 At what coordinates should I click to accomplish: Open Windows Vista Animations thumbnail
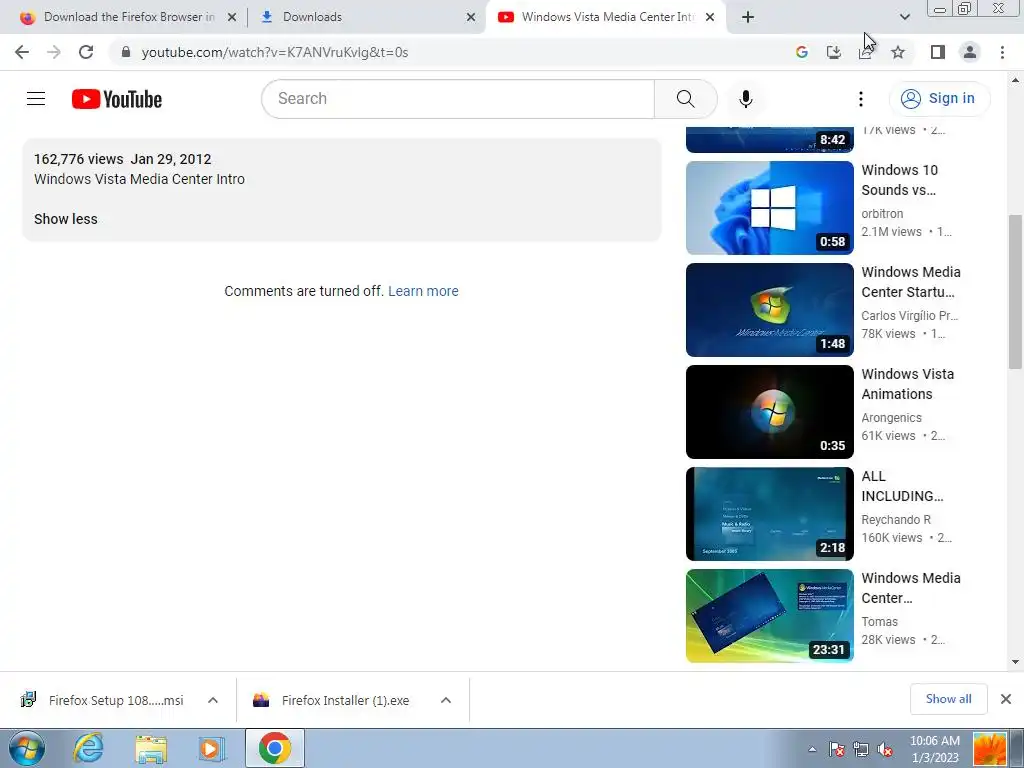769,411
